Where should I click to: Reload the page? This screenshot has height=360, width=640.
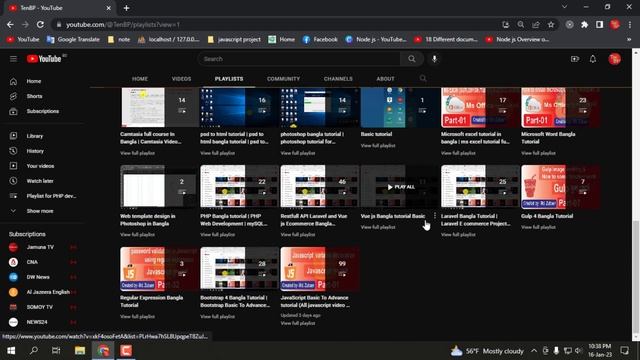tap(40, 25)
